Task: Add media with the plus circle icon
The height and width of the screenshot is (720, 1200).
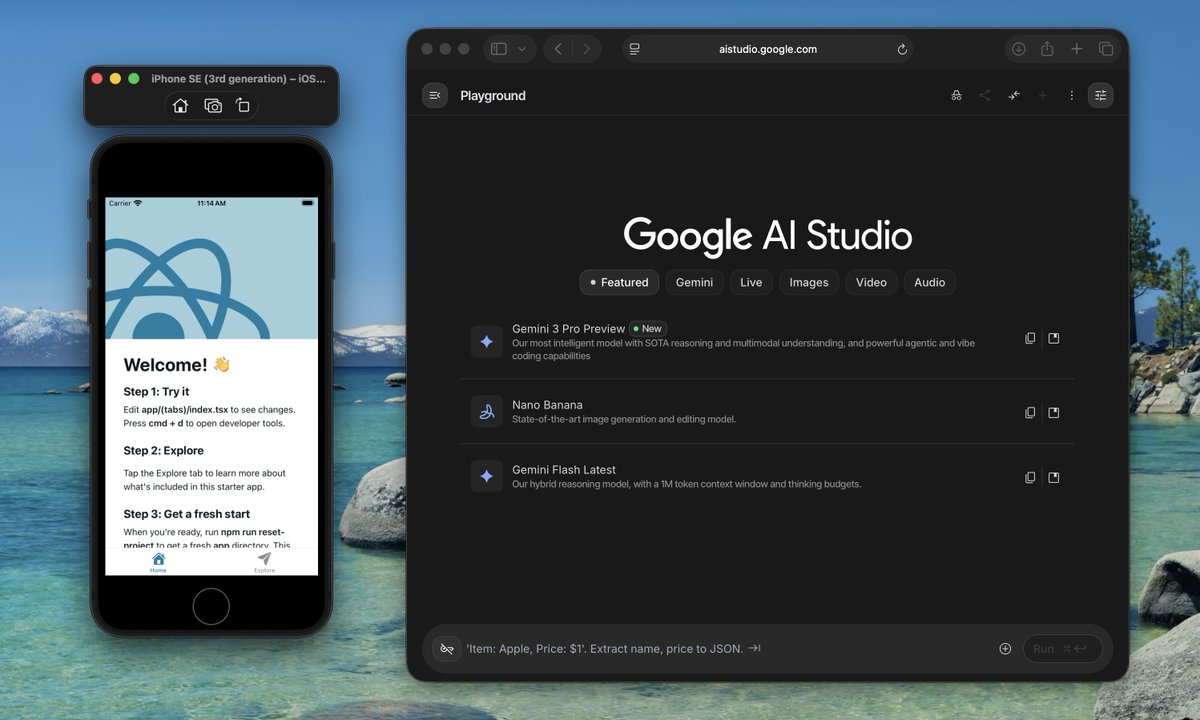Action: click(x=1005, y=648)
